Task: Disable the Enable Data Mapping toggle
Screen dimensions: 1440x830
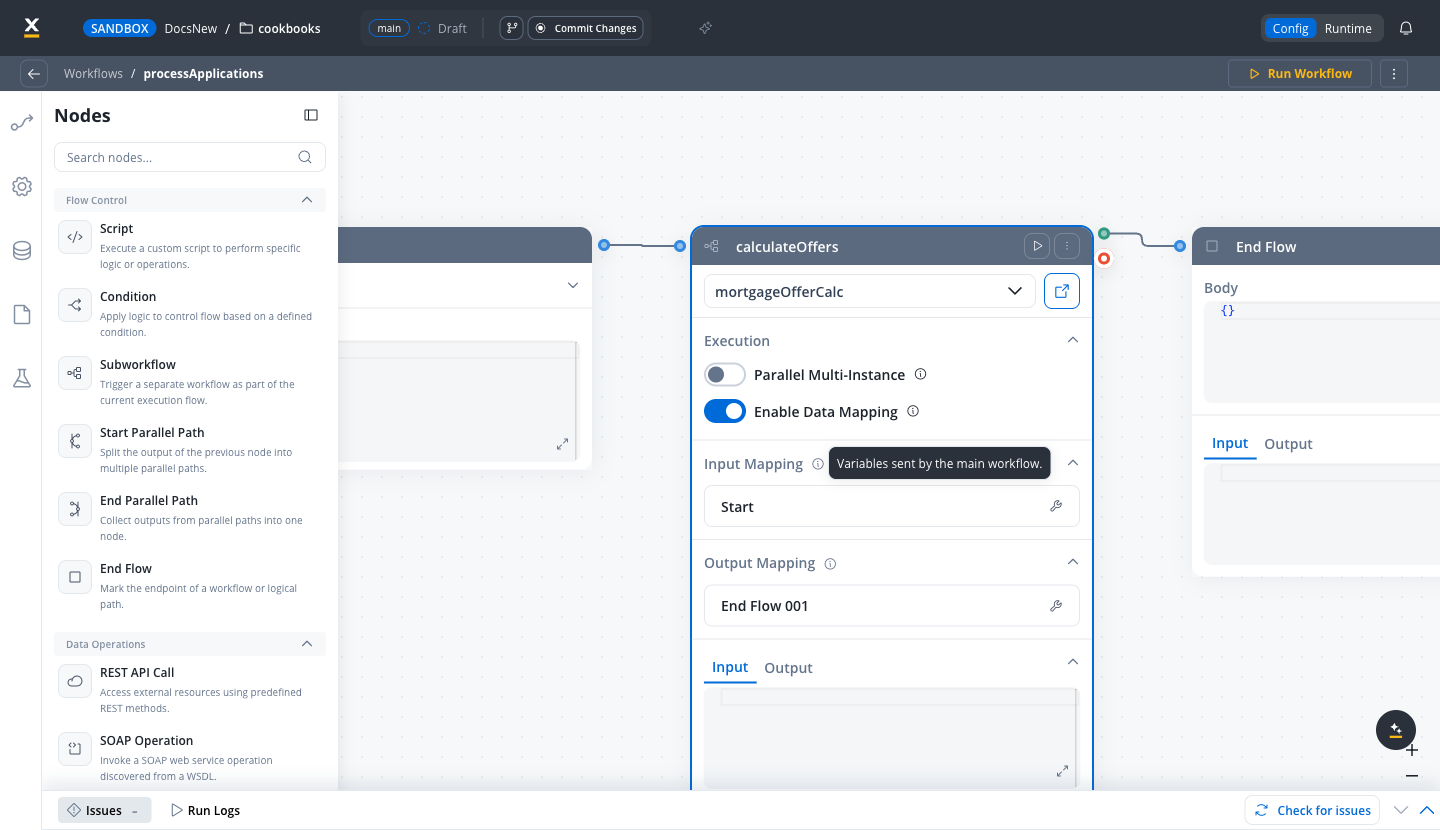Action: [x=725, y=412]
